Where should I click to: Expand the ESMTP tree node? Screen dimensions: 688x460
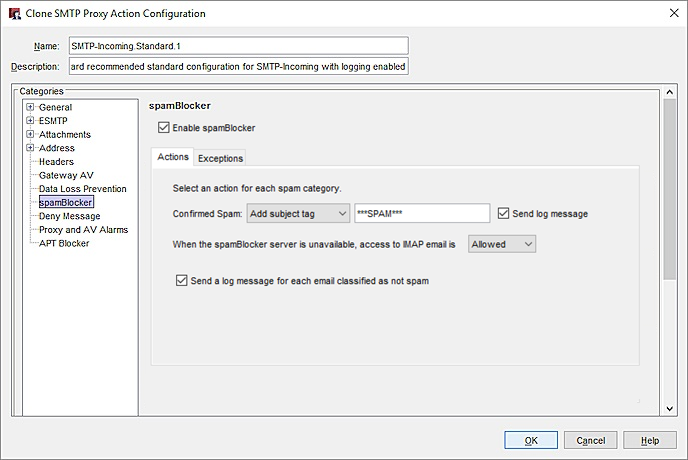pyautogui.click(x=31, y=121)
